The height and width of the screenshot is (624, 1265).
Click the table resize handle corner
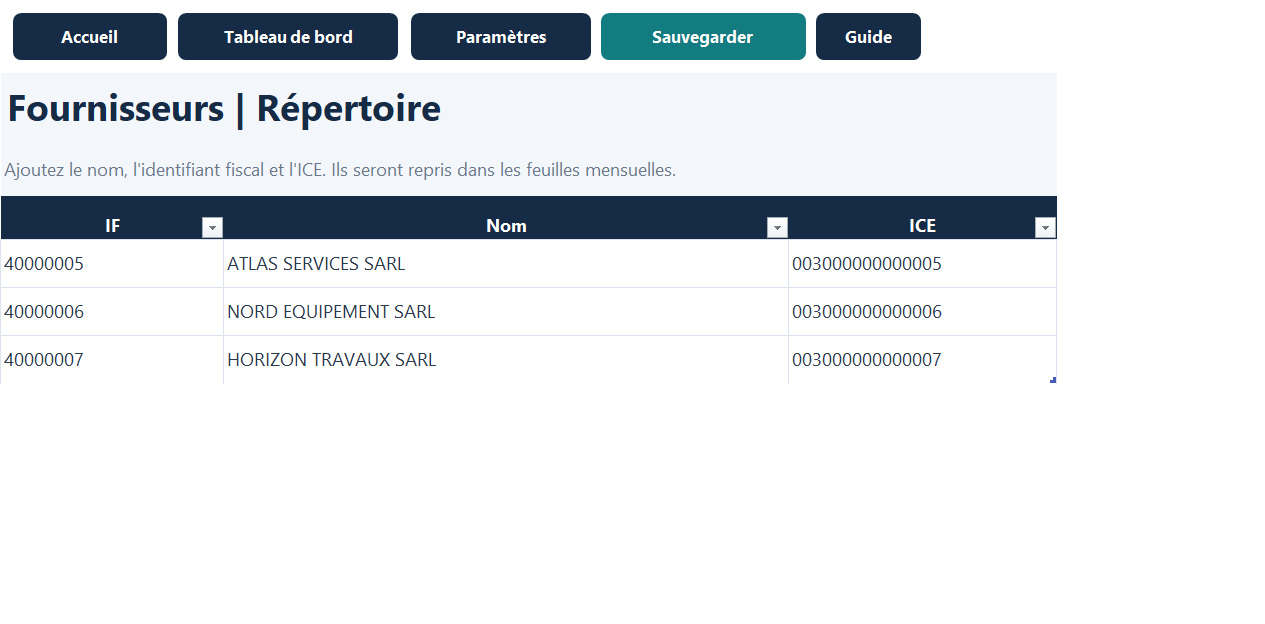click(x=1053, y=380)
